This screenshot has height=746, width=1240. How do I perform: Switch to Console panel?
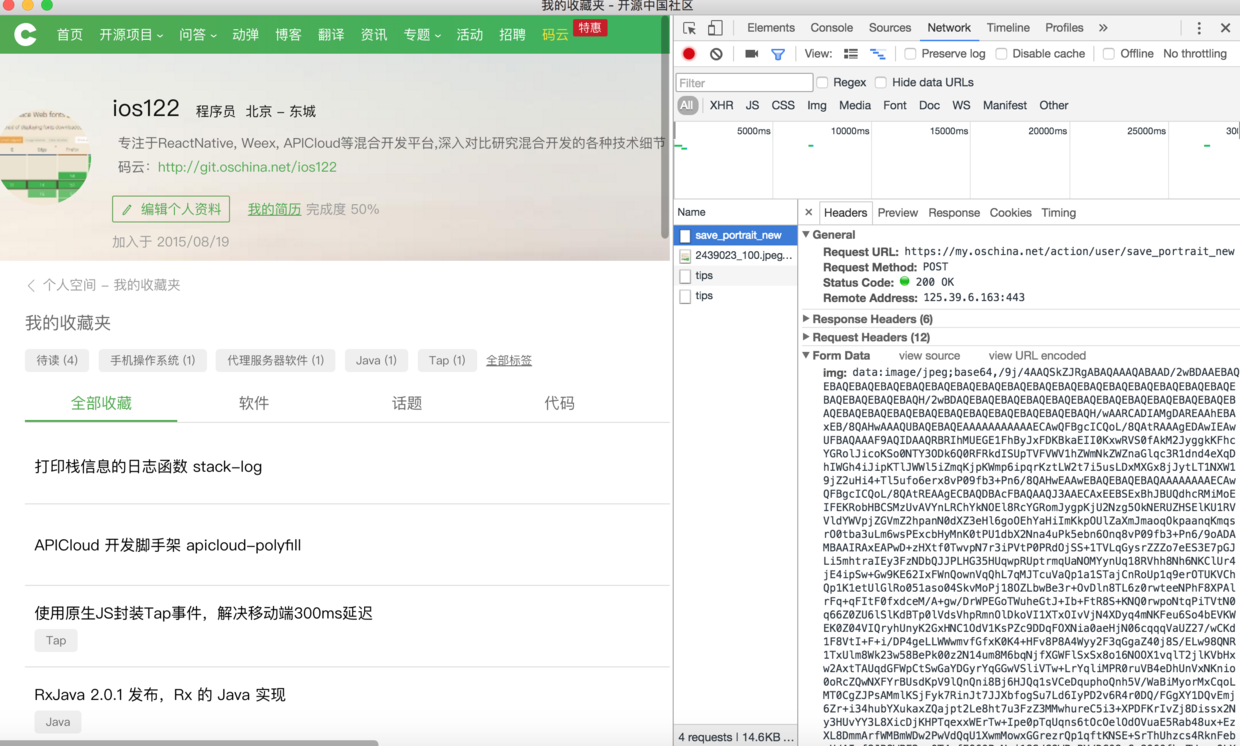831,28
